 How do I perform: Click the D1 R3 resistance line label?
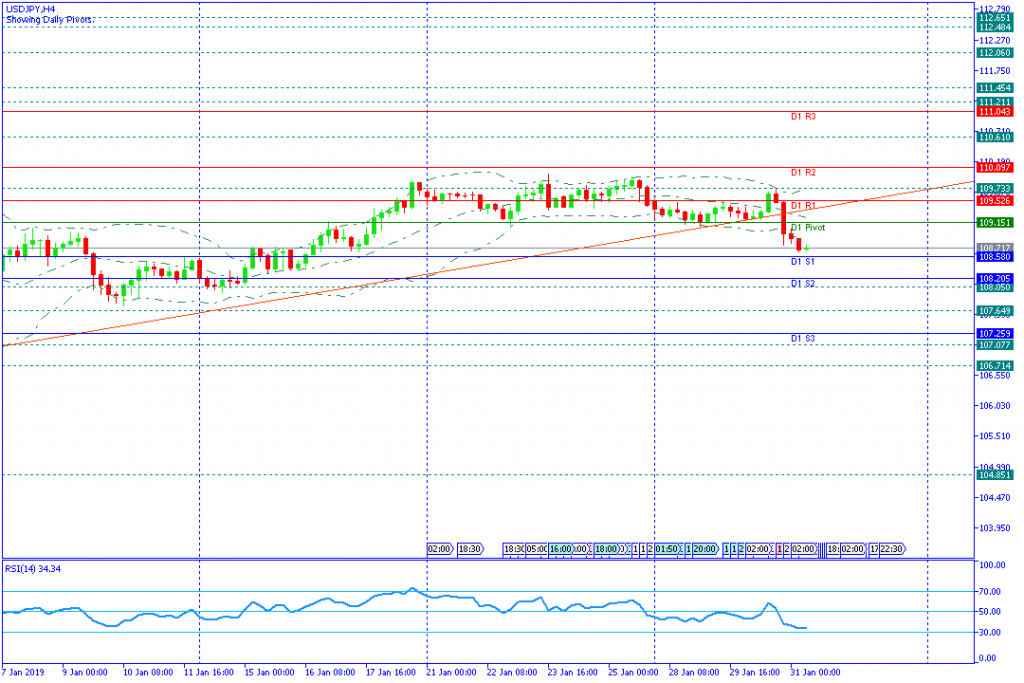803,116
